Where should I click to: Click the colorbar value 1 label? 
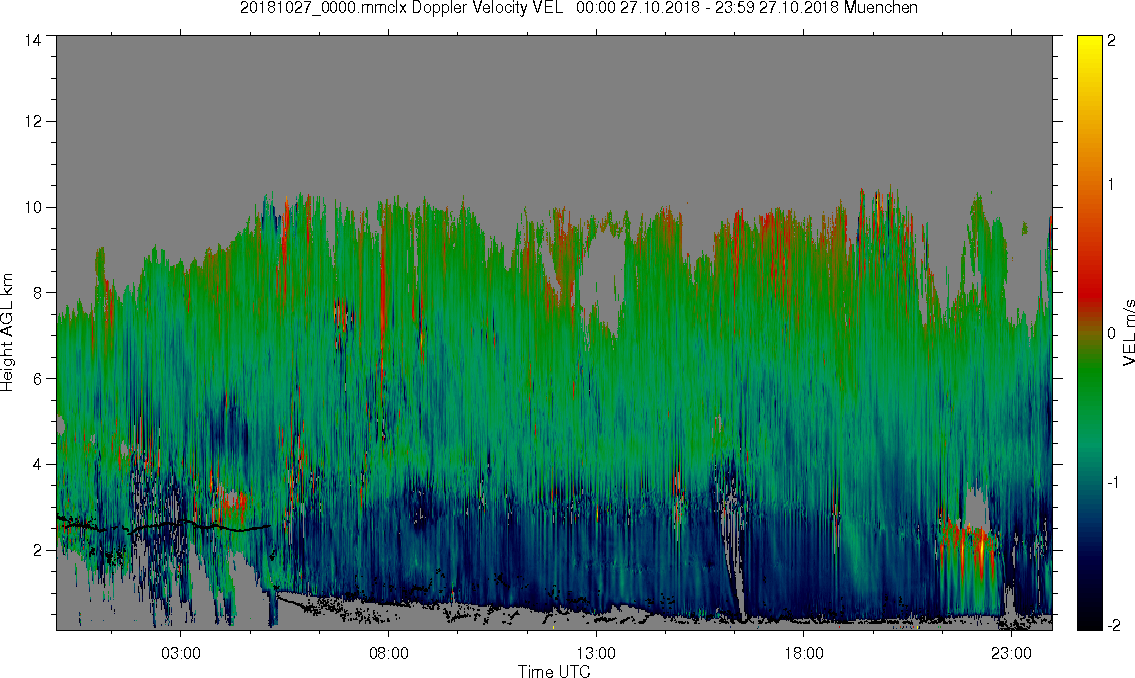click(x=1111, y=185)
